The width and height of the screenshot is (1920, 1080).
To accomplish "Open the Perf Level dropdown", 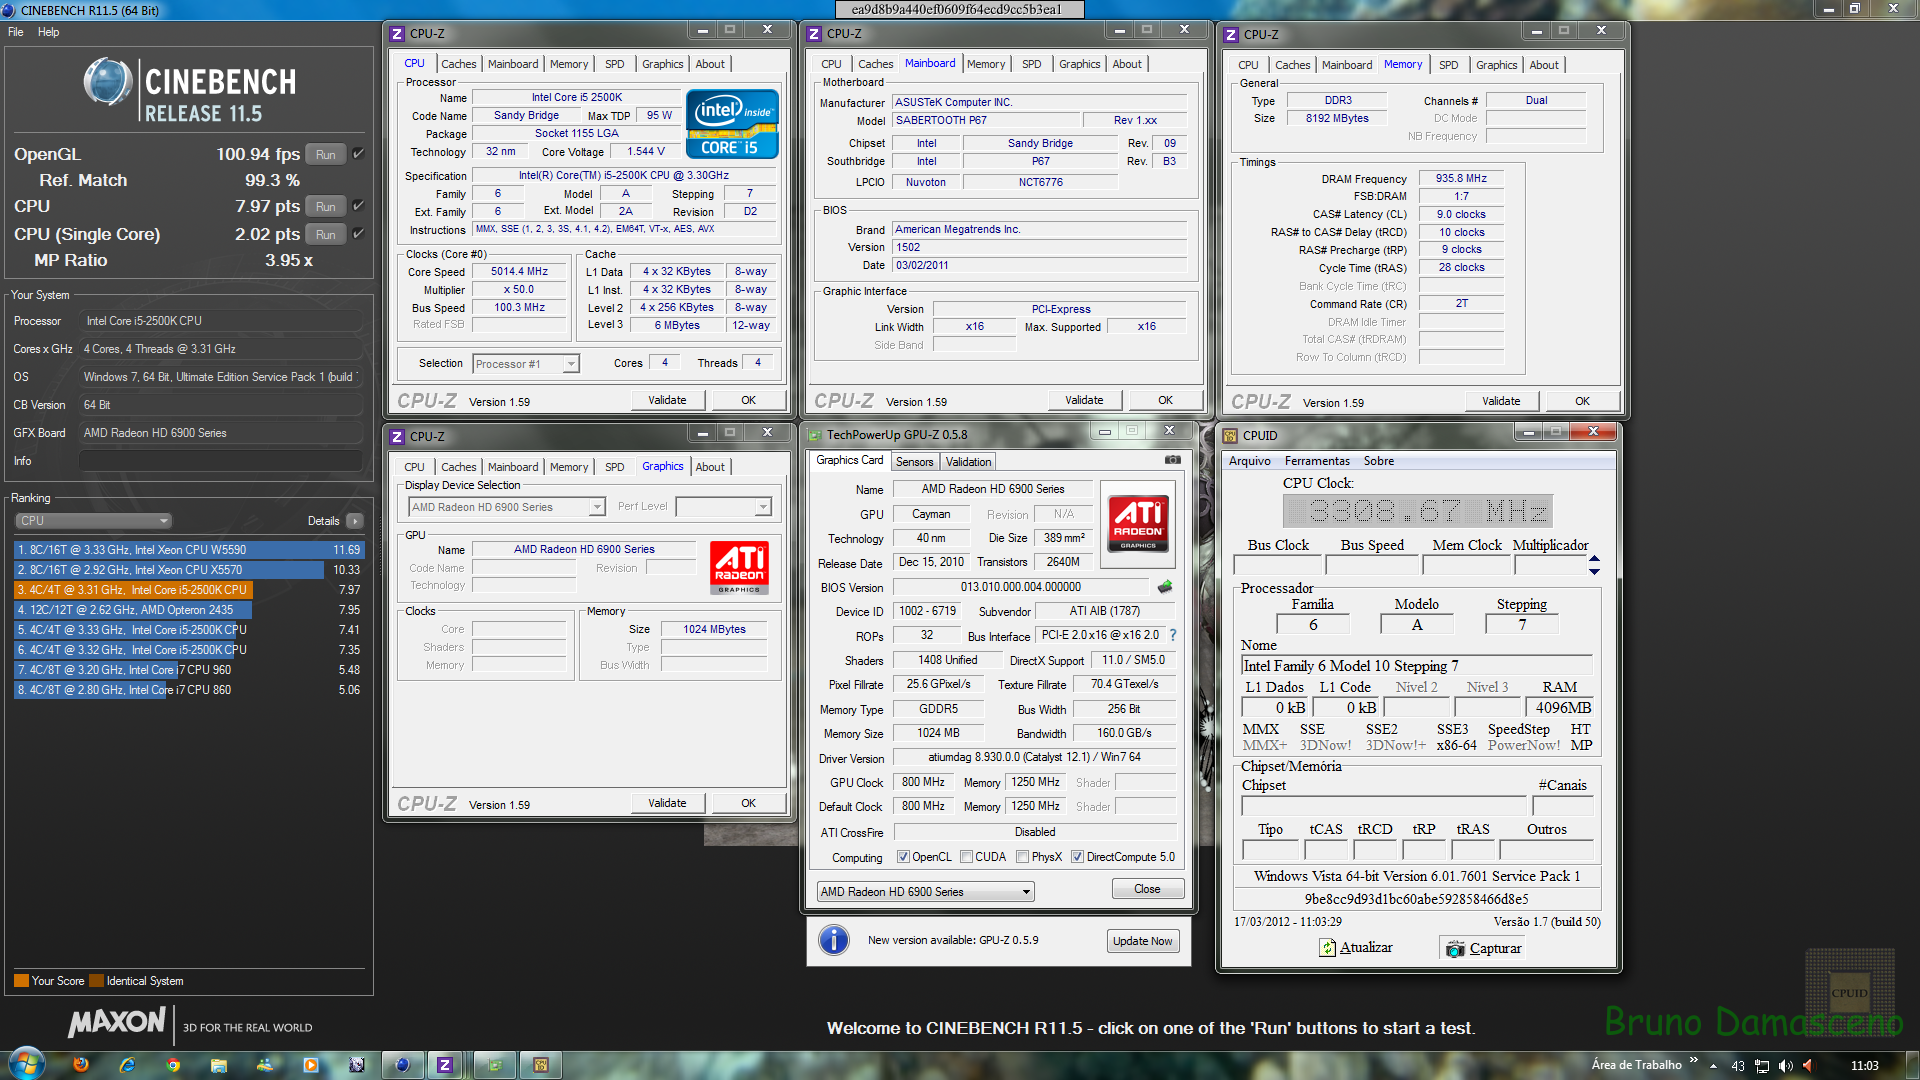I will click(724, 507).
